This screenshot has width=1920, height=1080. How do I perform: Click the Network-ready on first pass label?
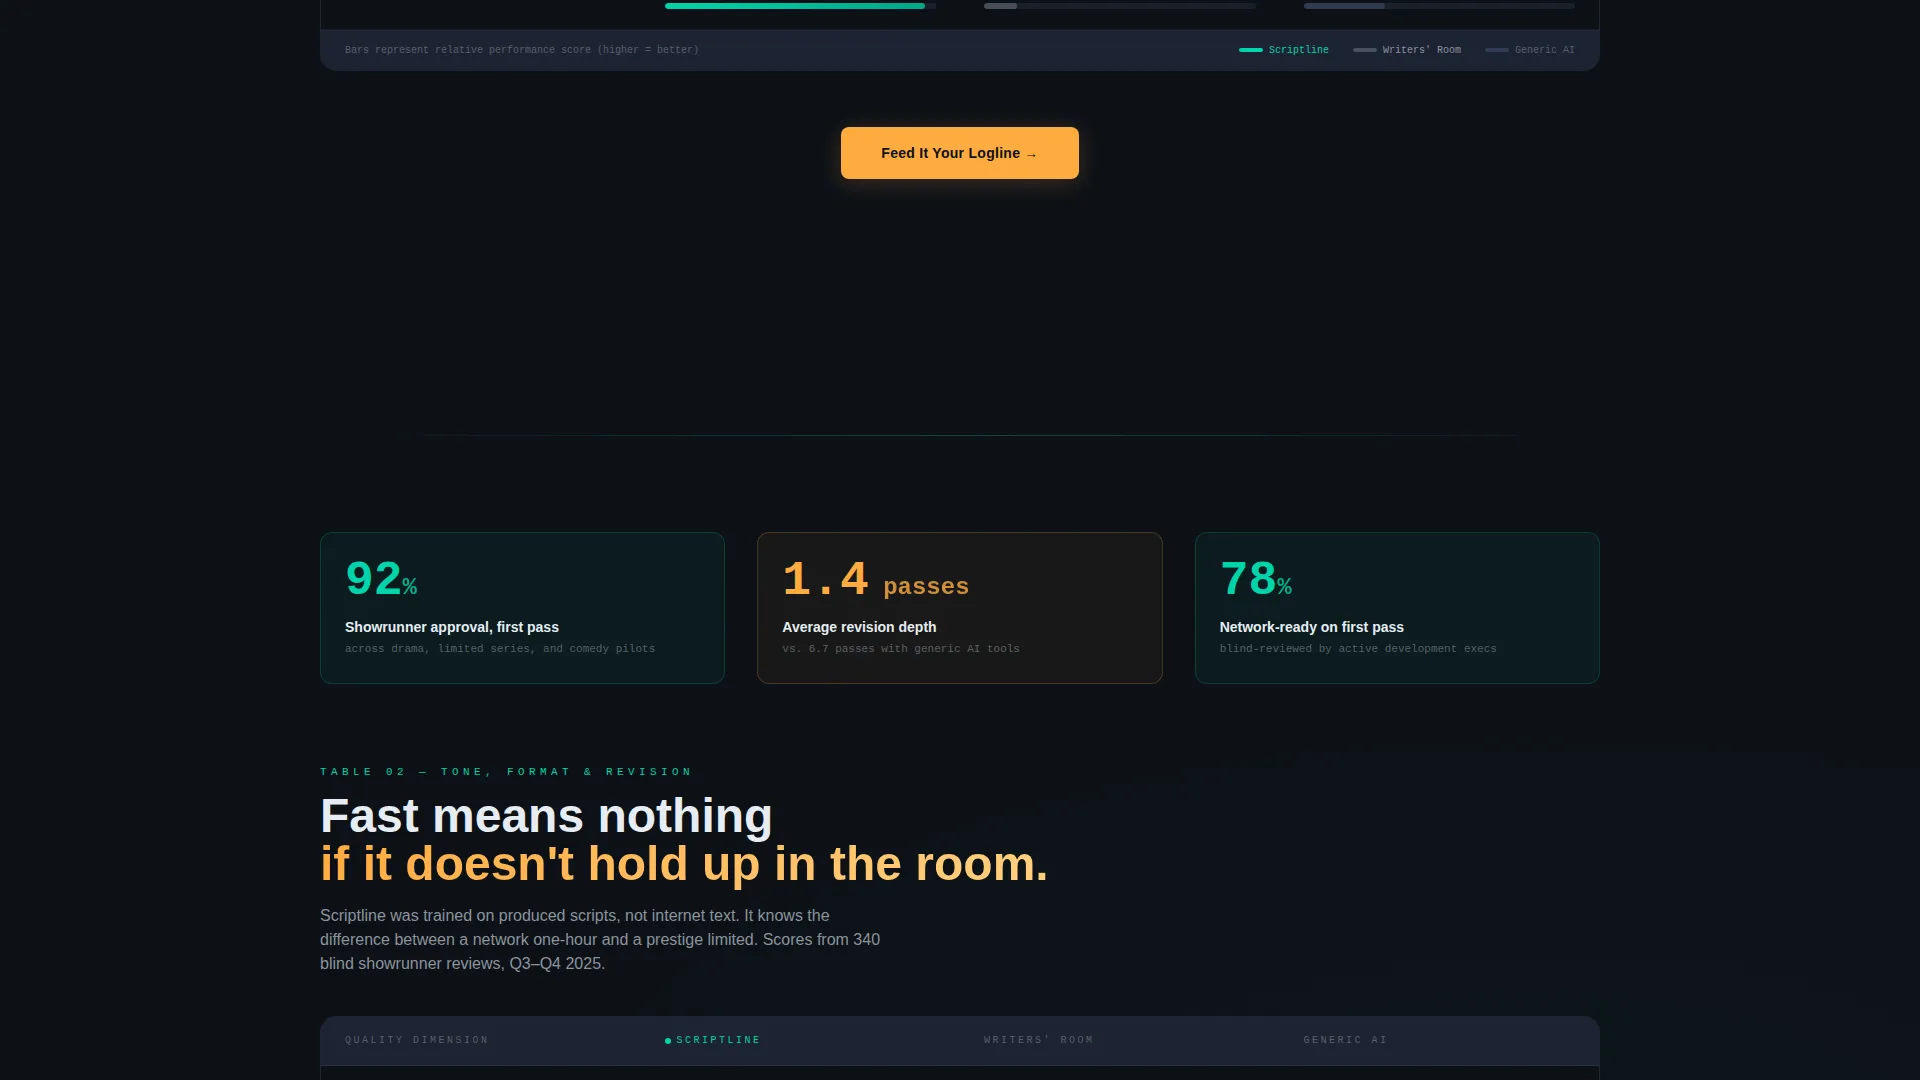click(x=1311, y=627)
